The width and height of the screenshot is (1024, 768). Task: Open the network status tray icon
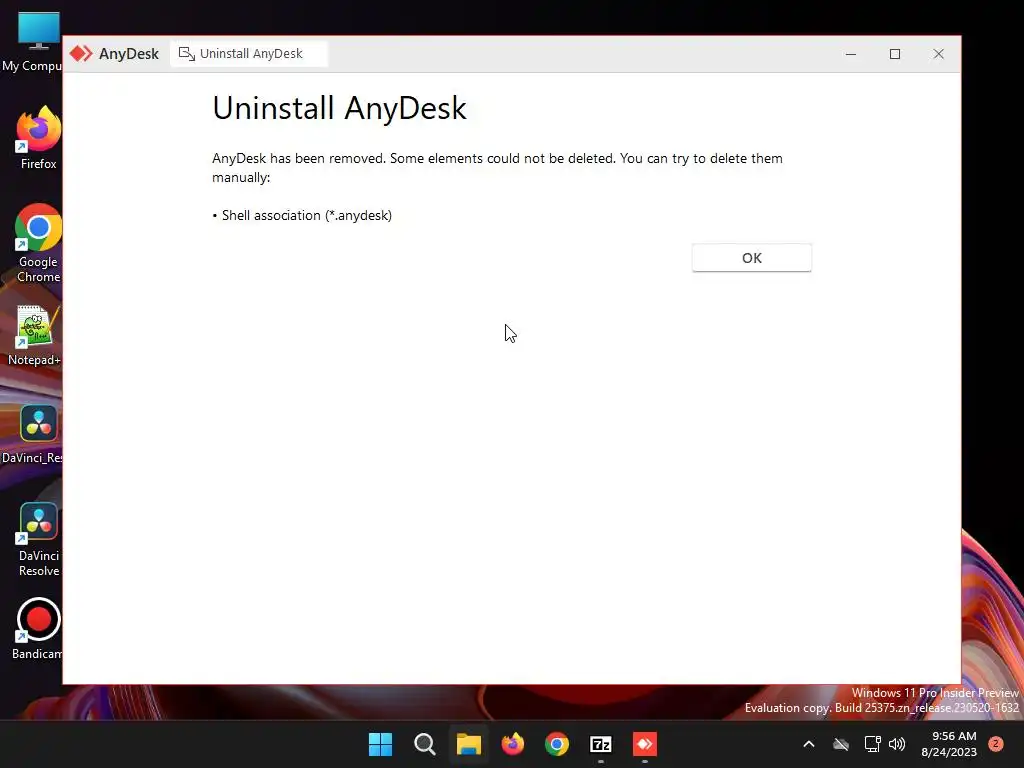tap(872, 744)
